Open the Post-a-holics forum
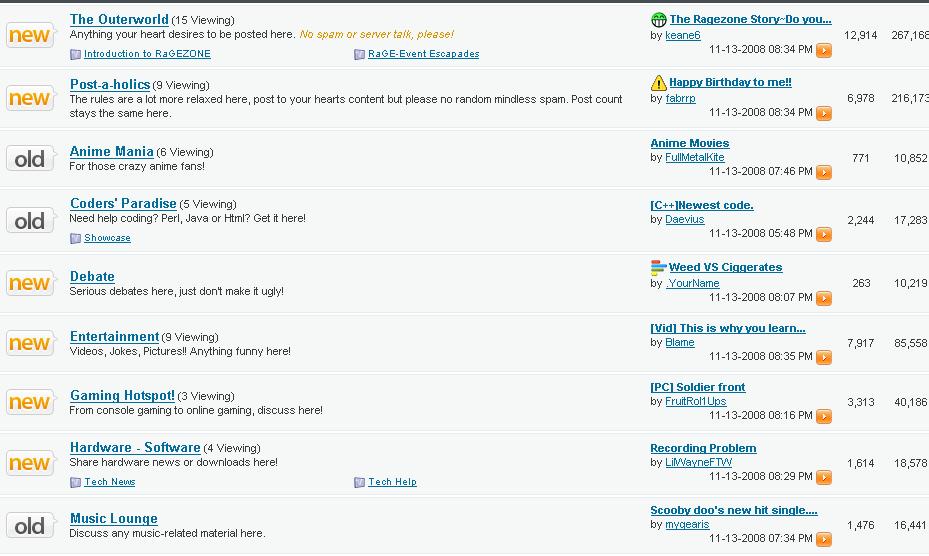This screenshot has width=929, height=556. click(x=110, y=85)
